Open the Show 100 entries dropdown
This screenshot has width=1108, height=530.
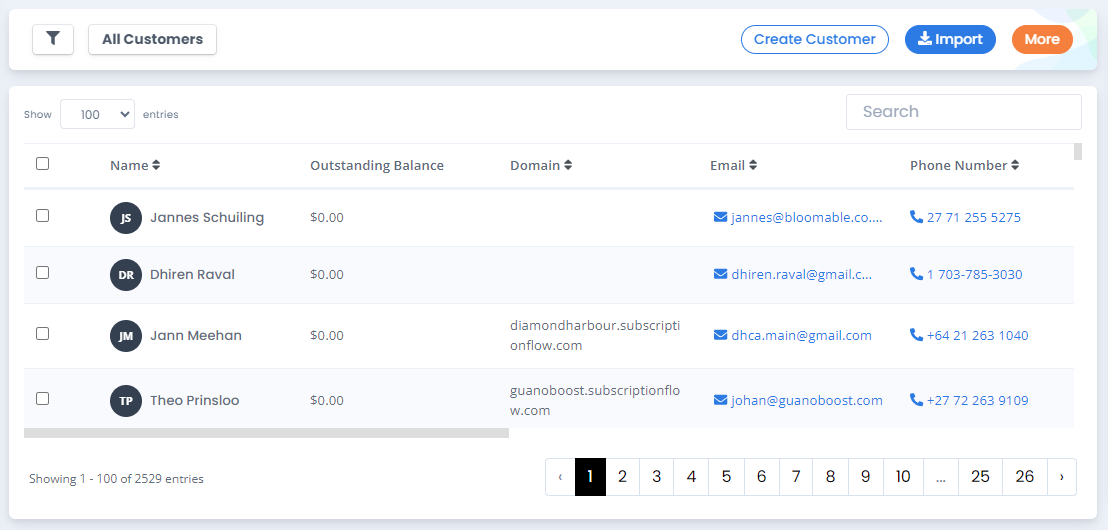coord(98,114)
